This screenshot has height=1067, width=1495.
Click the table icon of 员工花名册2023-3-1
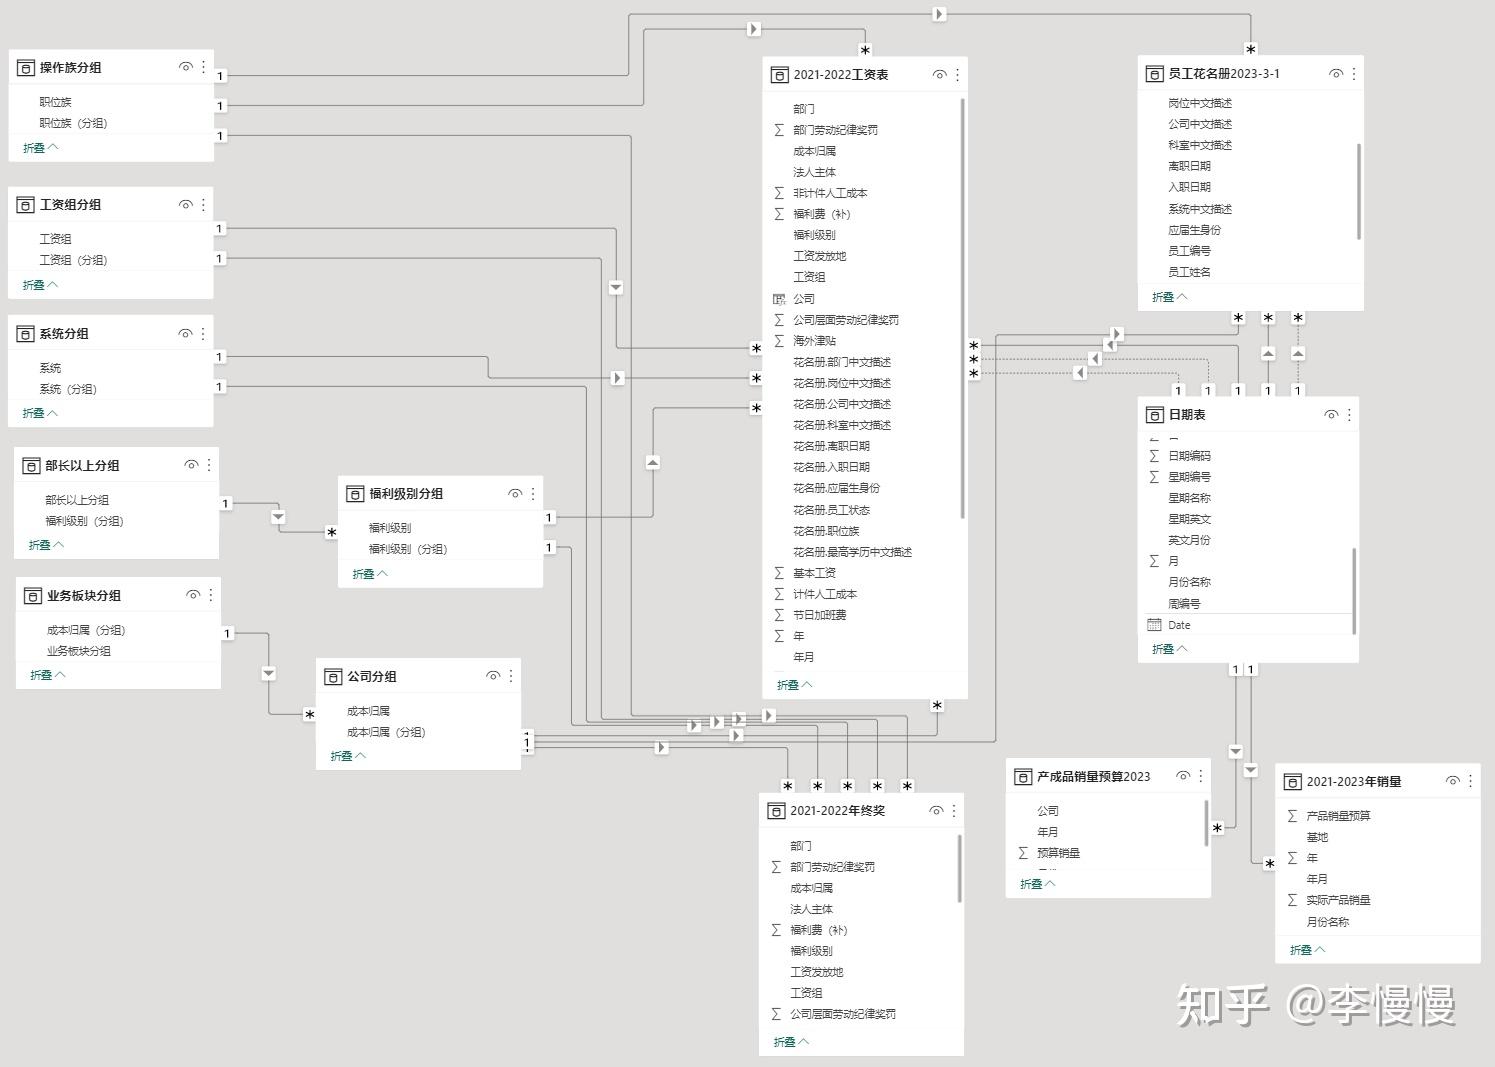point(1155,74)
